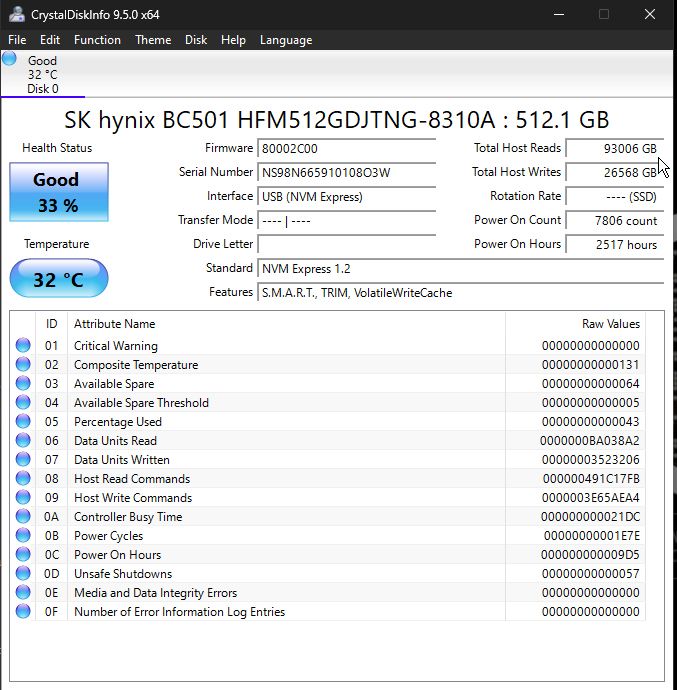Viewport: 677px width, 690px height.
Task: Click the Standard field NVM Express 1.2
Action: (x=460, y=268)
